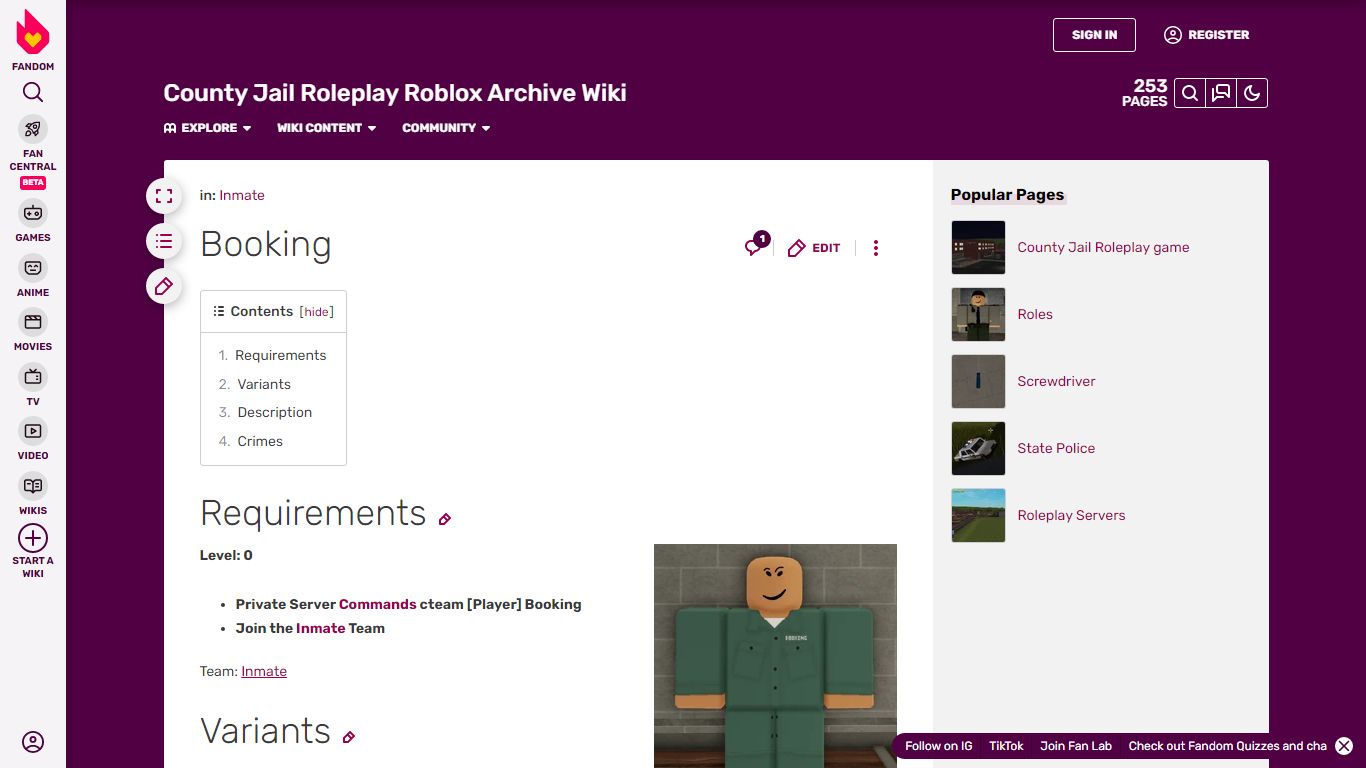Click the State Police thumbnail image

(978, 448)
